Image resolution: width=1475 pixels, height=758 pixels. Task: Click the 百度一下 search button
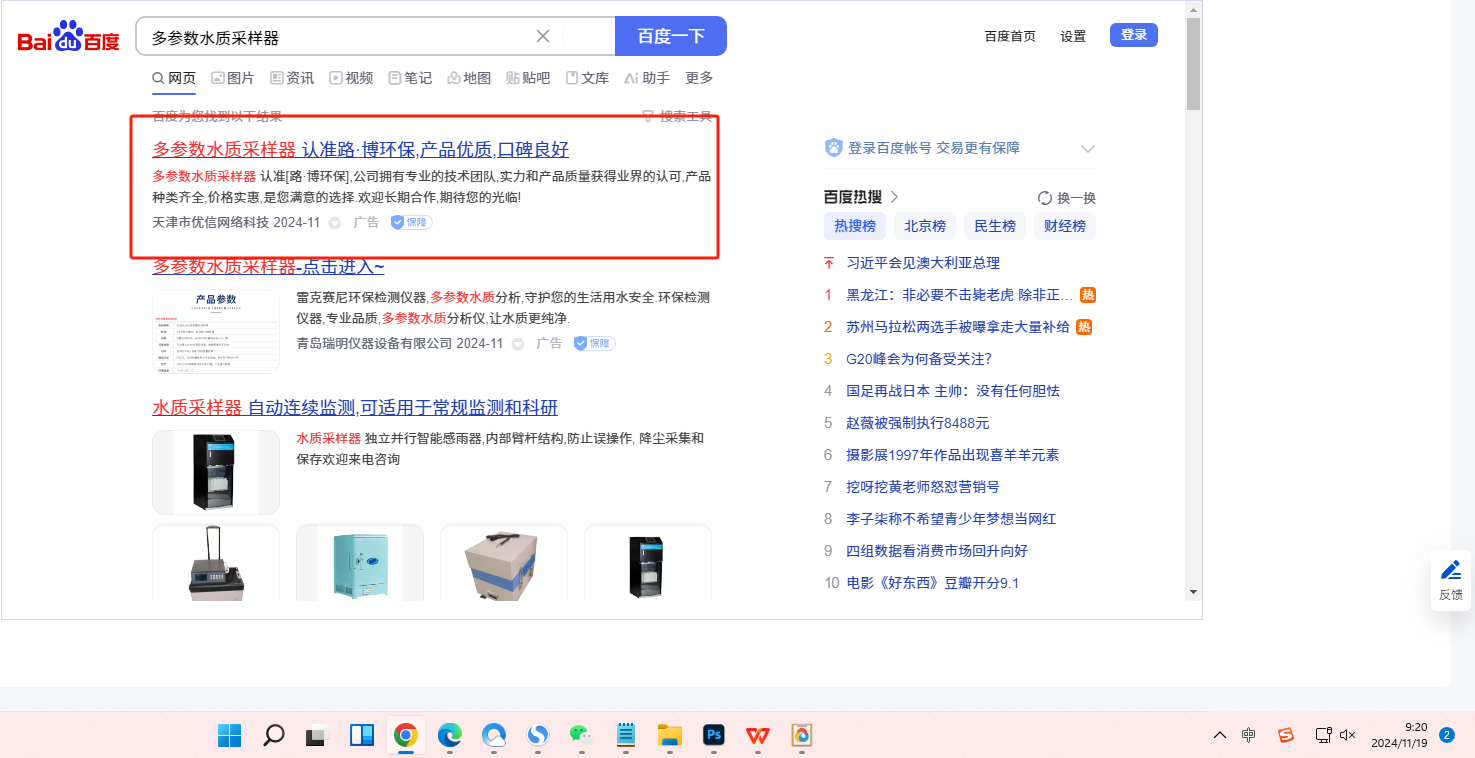coord(671,36)
